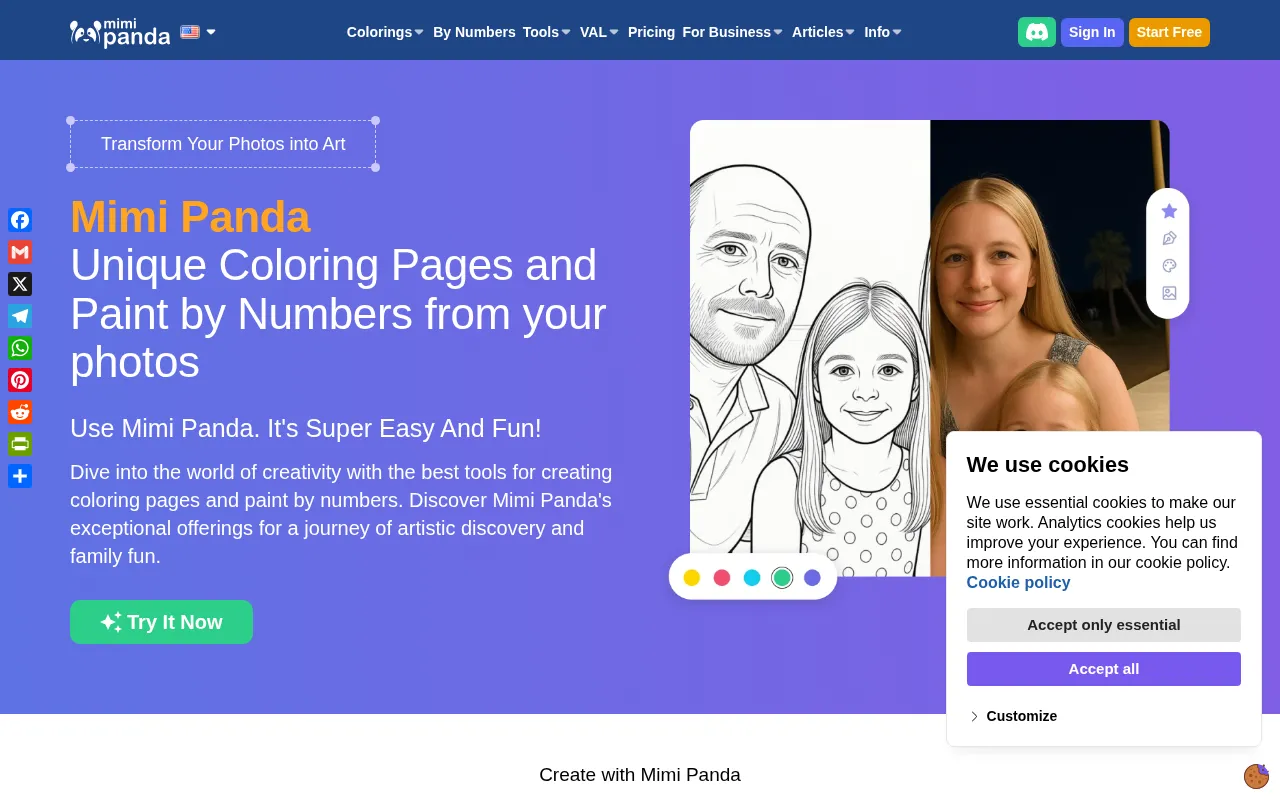The width and height of the screenshot is (1280, 800).
Task: Open the Mimi Panda logo homepage
Action: (120, 33)
